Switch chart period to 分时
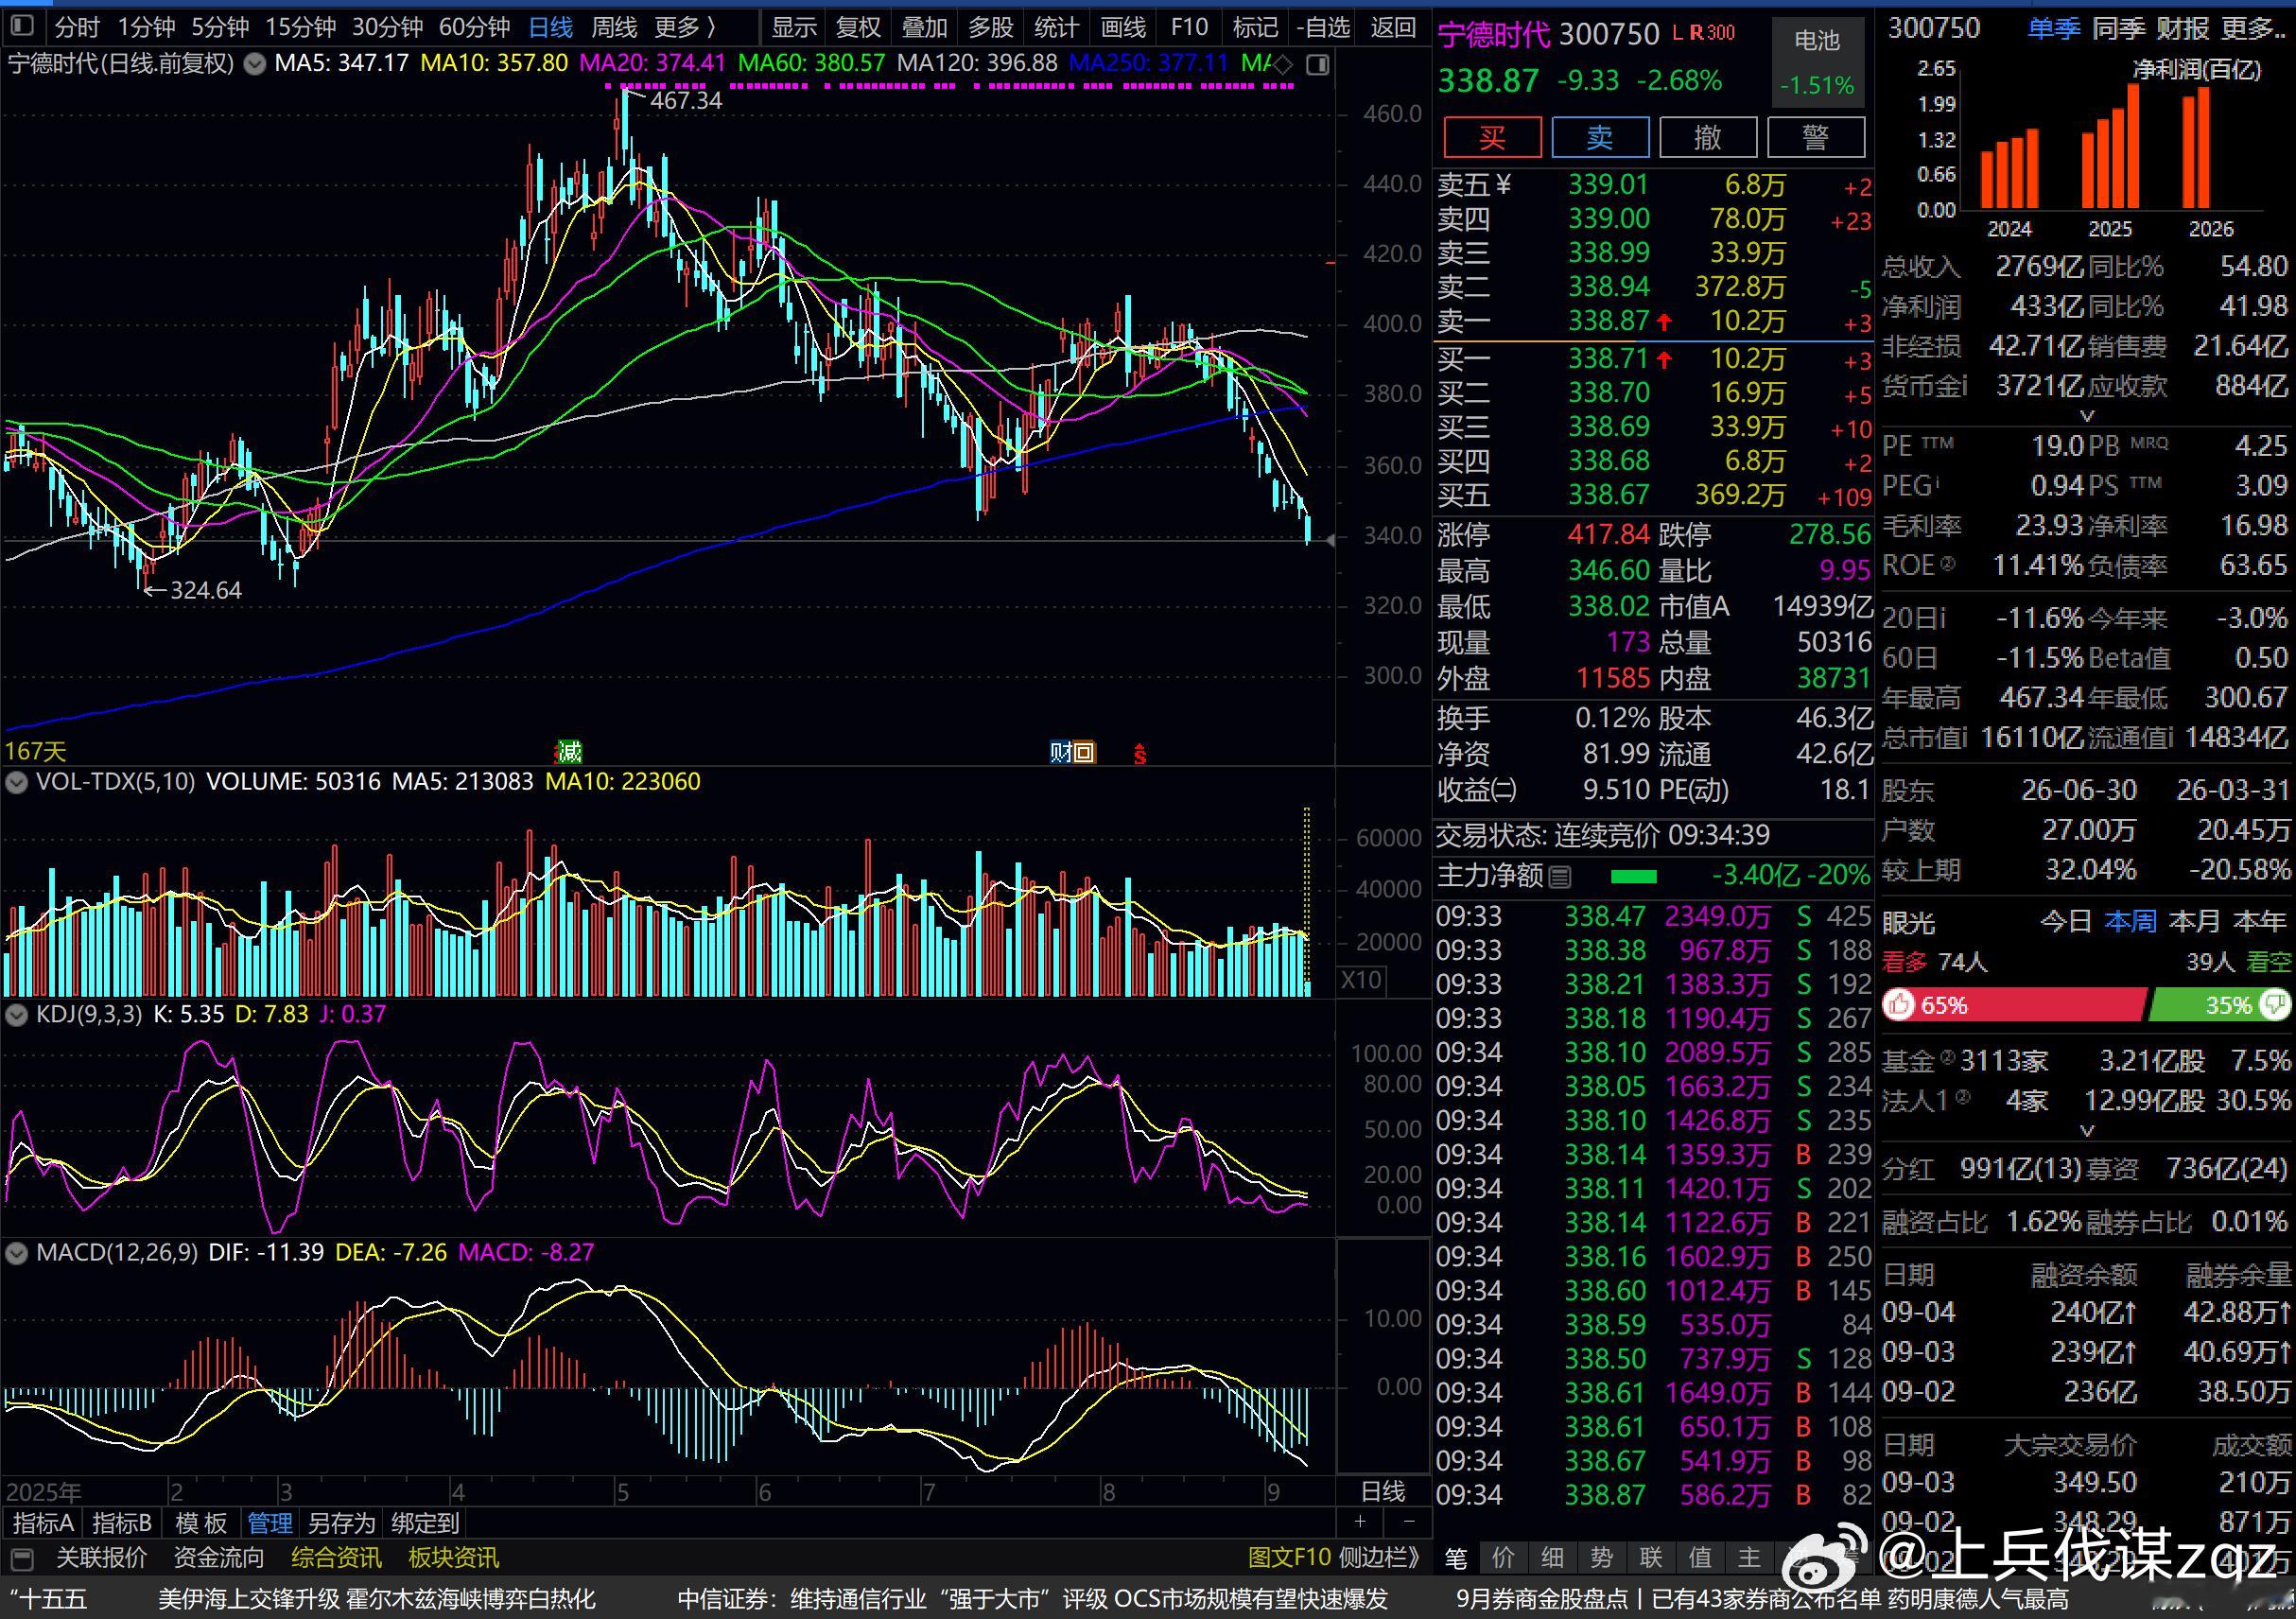 click(77, 27)
